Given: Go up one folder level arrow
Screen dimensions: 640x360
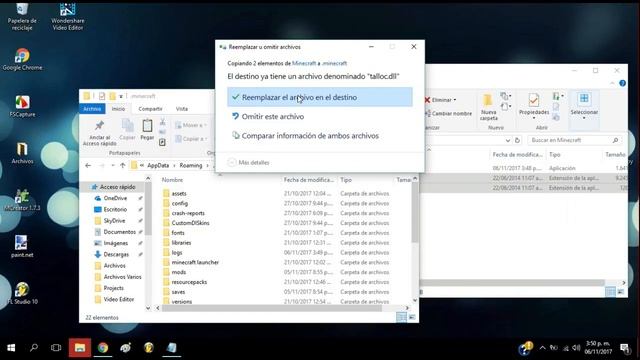Looking at the screenshot, I should coord(122,165).
